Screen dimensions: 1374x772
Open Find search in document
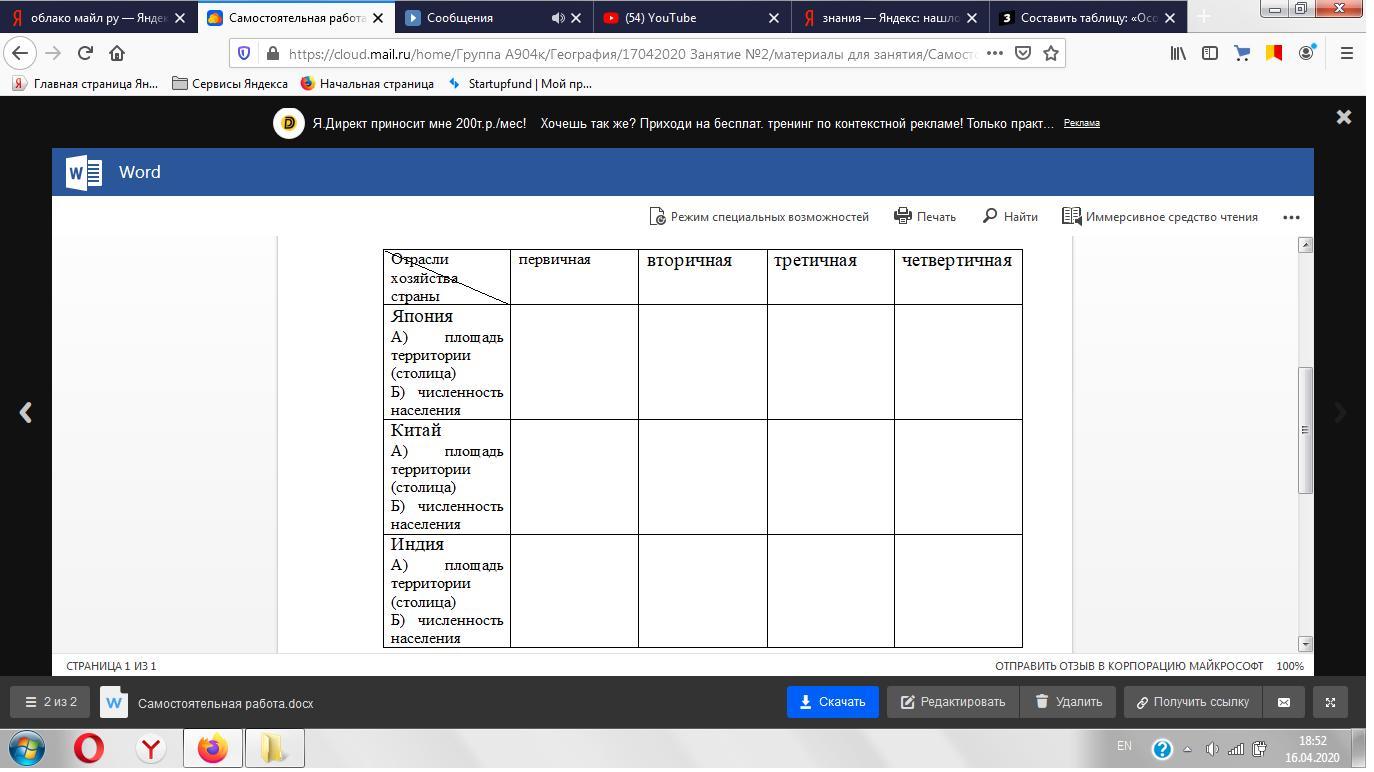tap(1010, 216)
